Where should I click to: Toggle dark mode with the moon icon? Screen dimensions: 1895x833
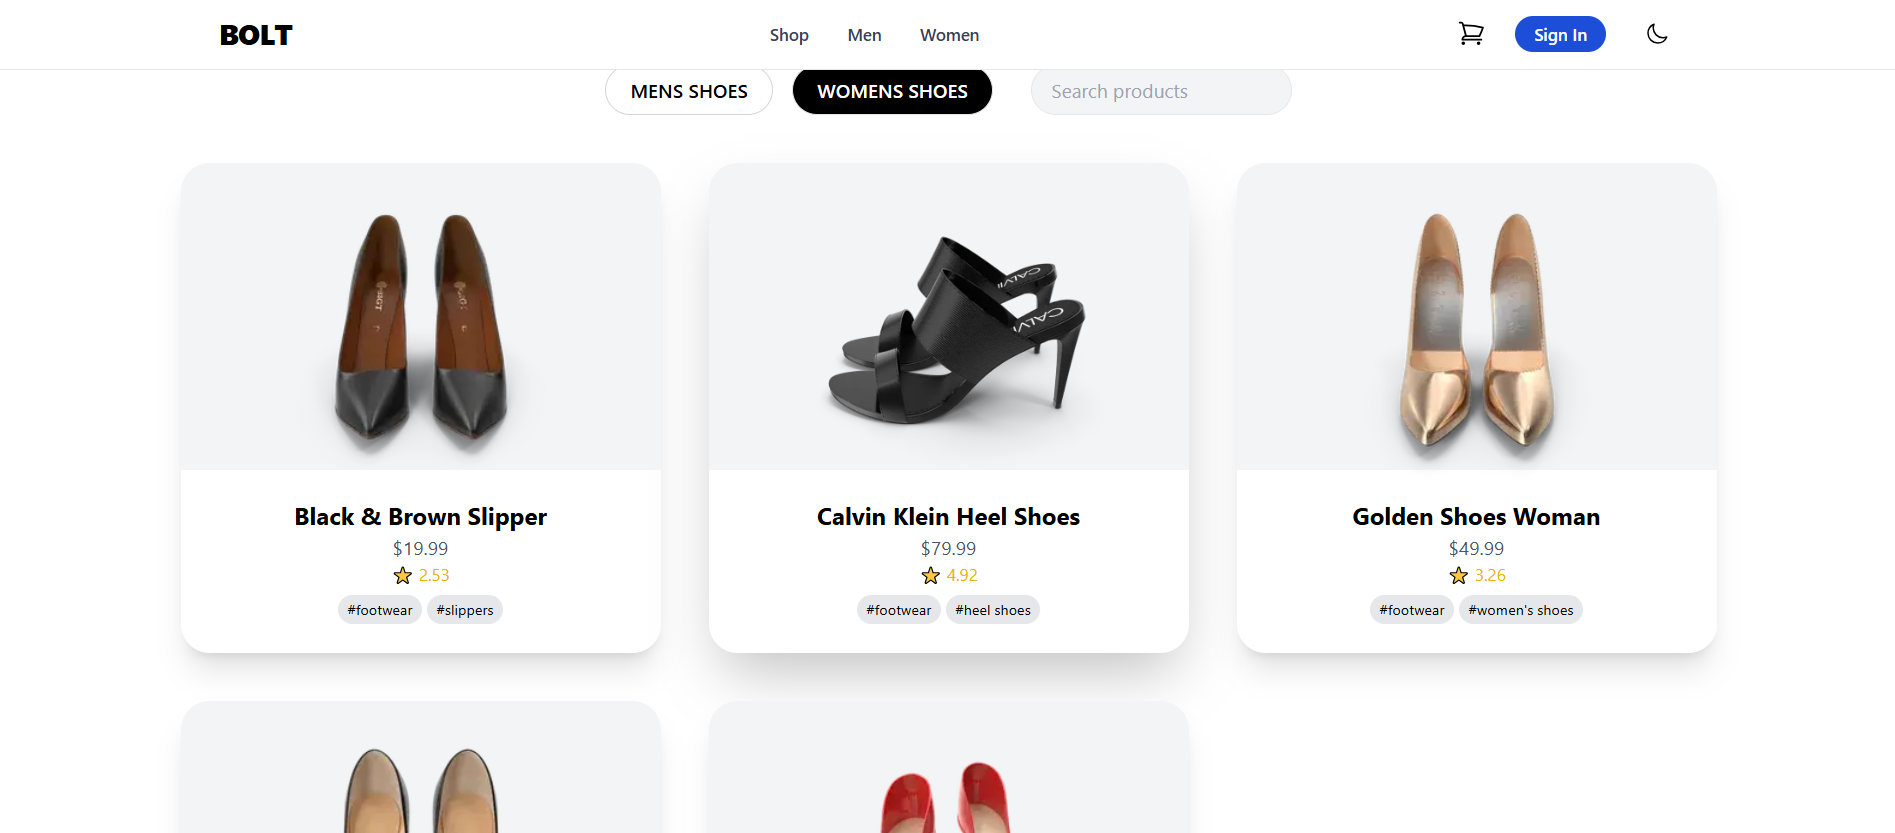pos(1657,33)
